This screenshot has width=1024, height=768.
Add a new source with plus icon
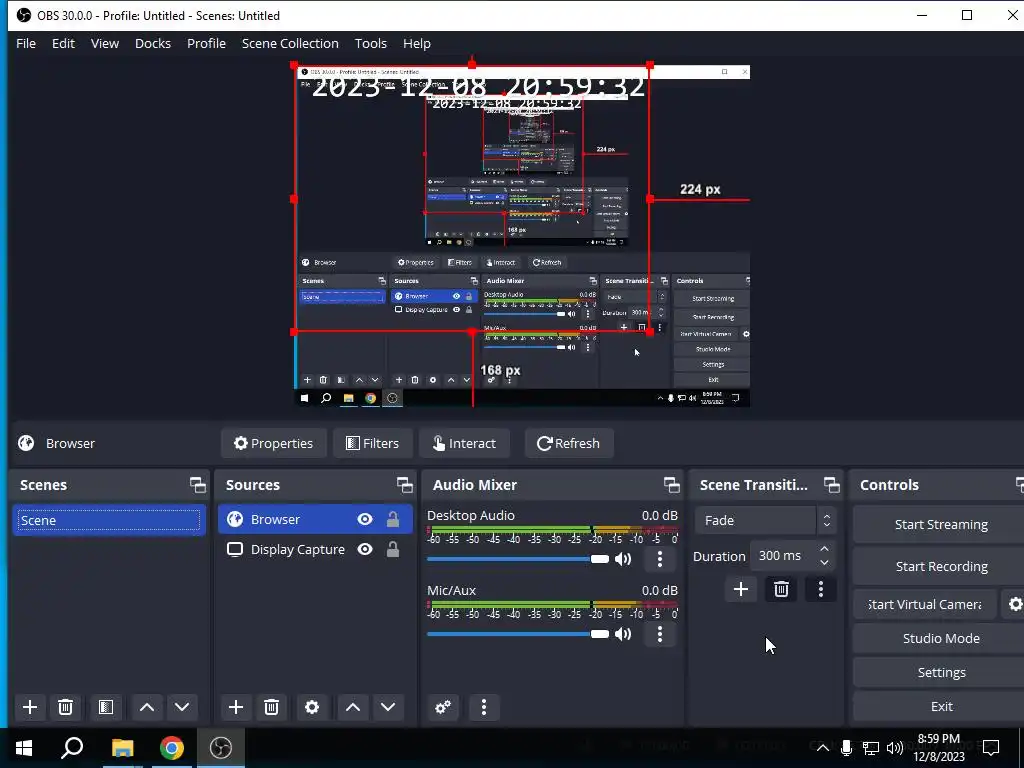(236, 707)
